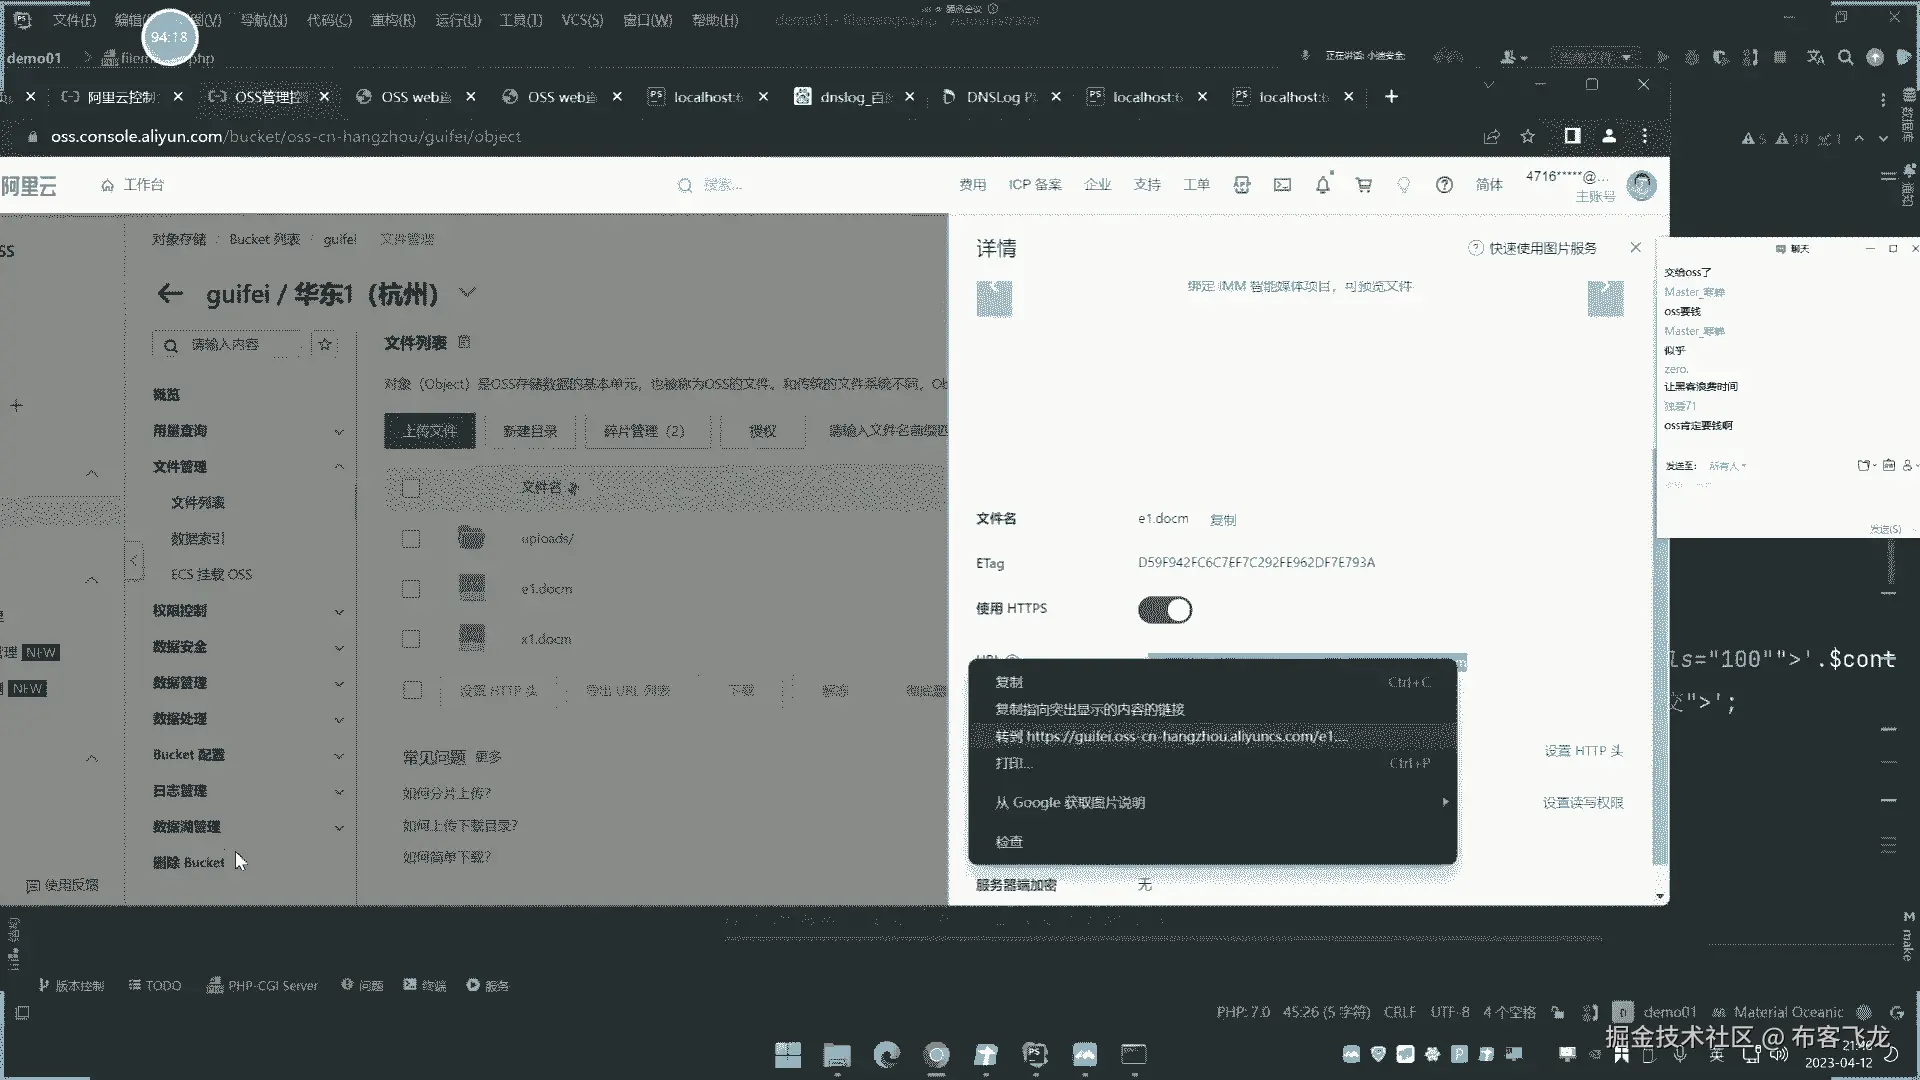Click the favorite star next to sidebar search
Viewport: 1920px width, 1080px height.
tap(325, 344)
